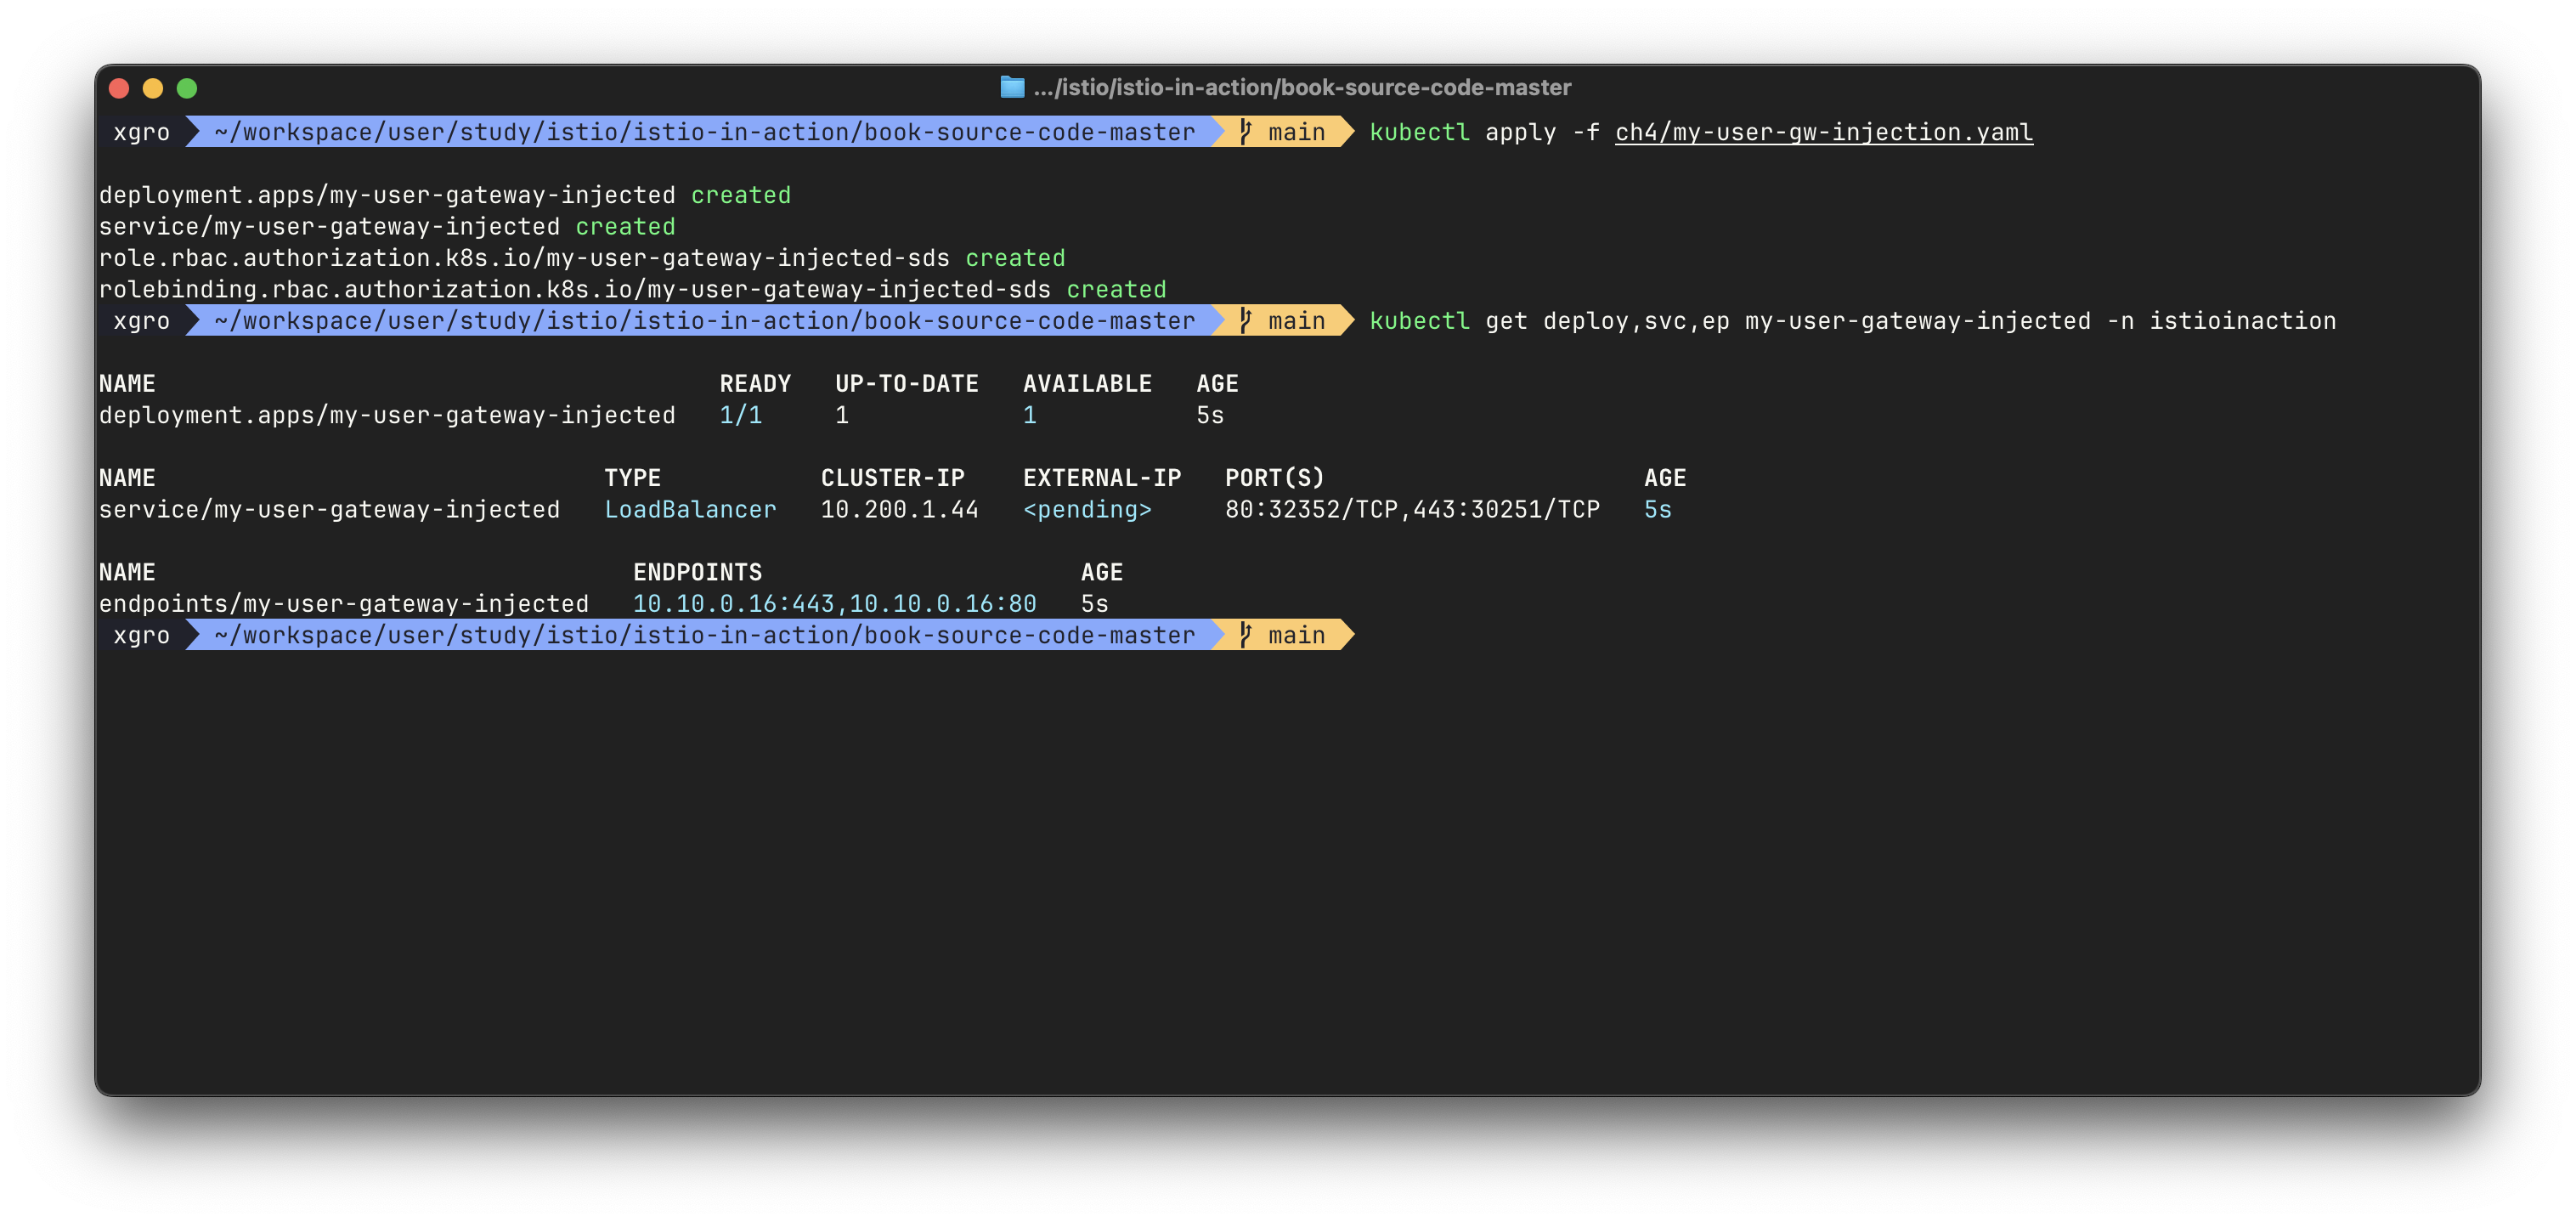The height and width of the screenshot is (1222, 2576).
Task: Click the <pending> external IP value
Action: click(1087, 510)
